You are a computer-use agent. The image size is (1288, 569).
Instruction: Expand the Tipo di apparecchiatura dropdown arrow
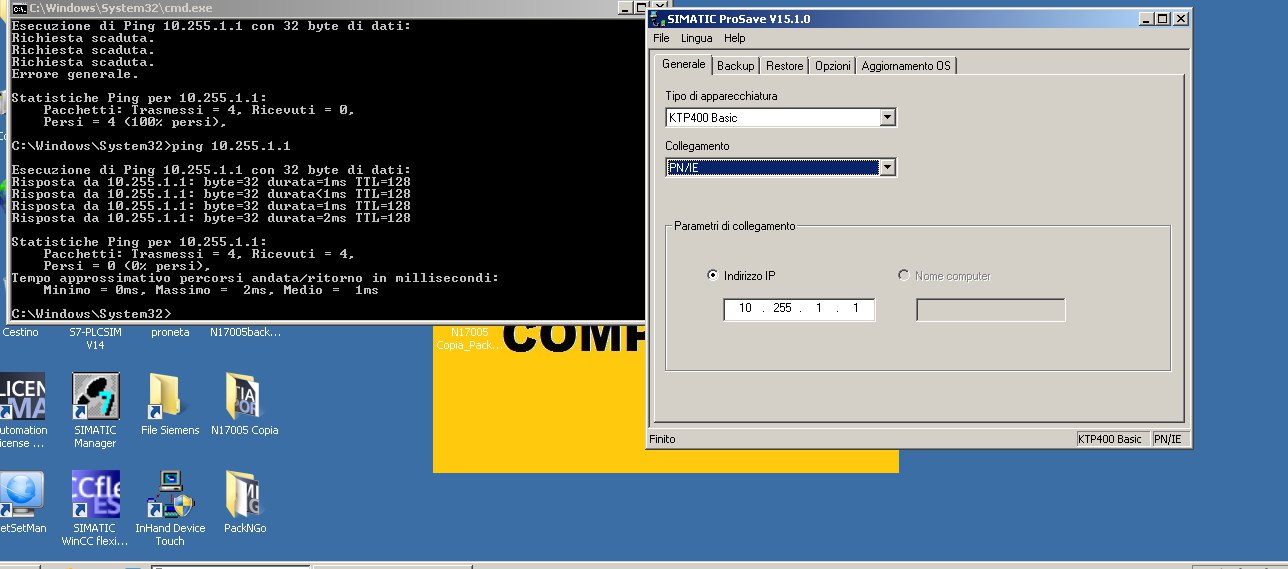887,118
